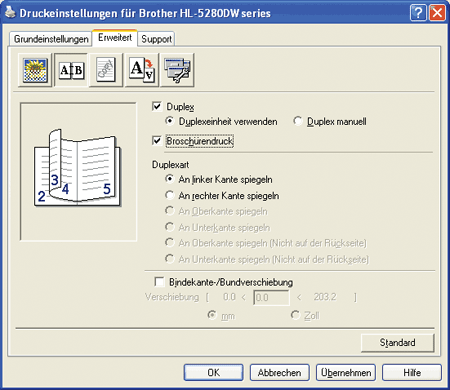Open the Device Options icon with wrench
The height and width of the screenshot is (390, 450).
pos(177,70)
